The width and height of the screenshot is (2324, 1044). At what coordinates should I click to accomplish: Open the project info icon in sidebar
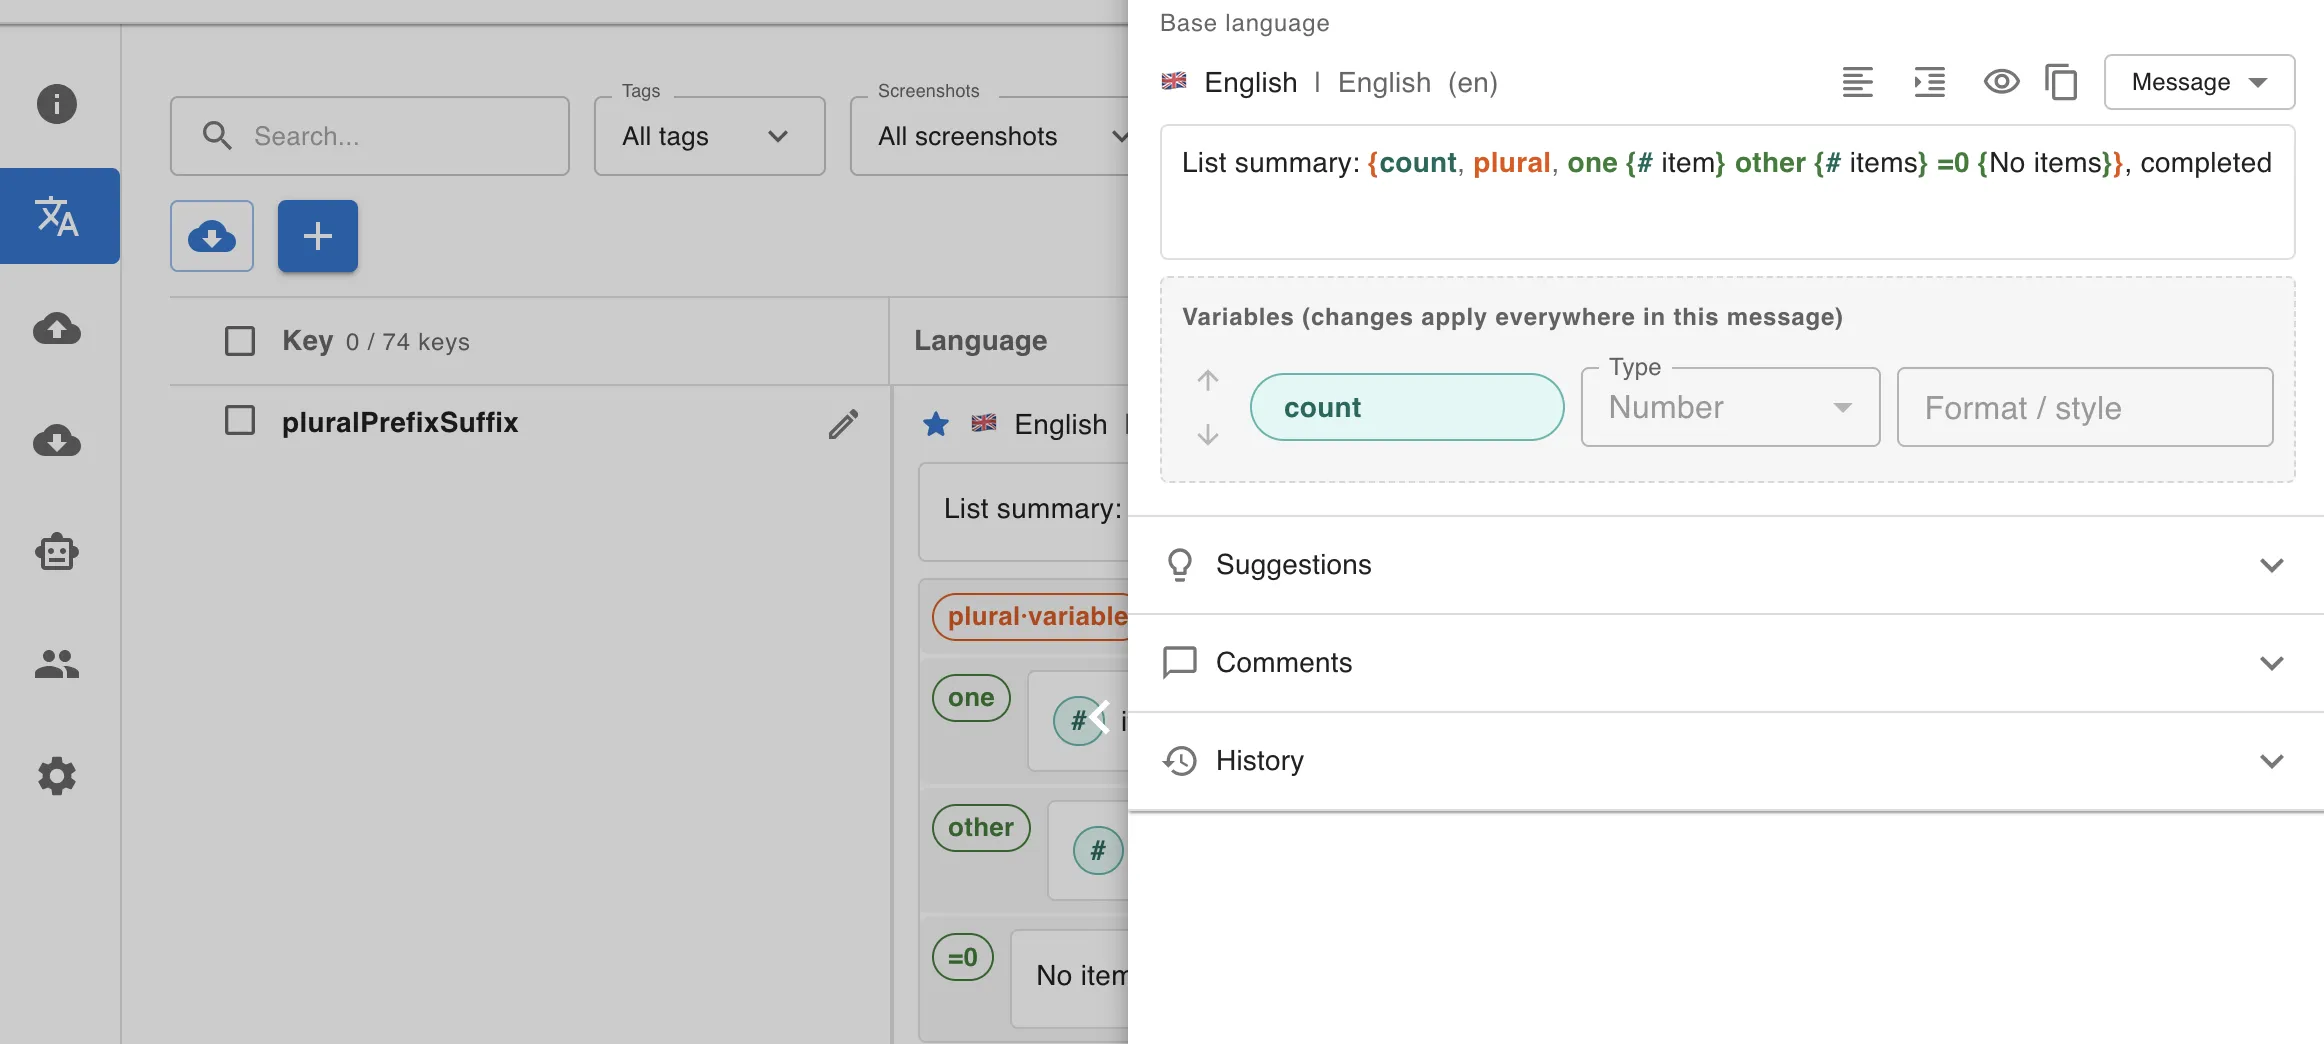click(57, 104)
